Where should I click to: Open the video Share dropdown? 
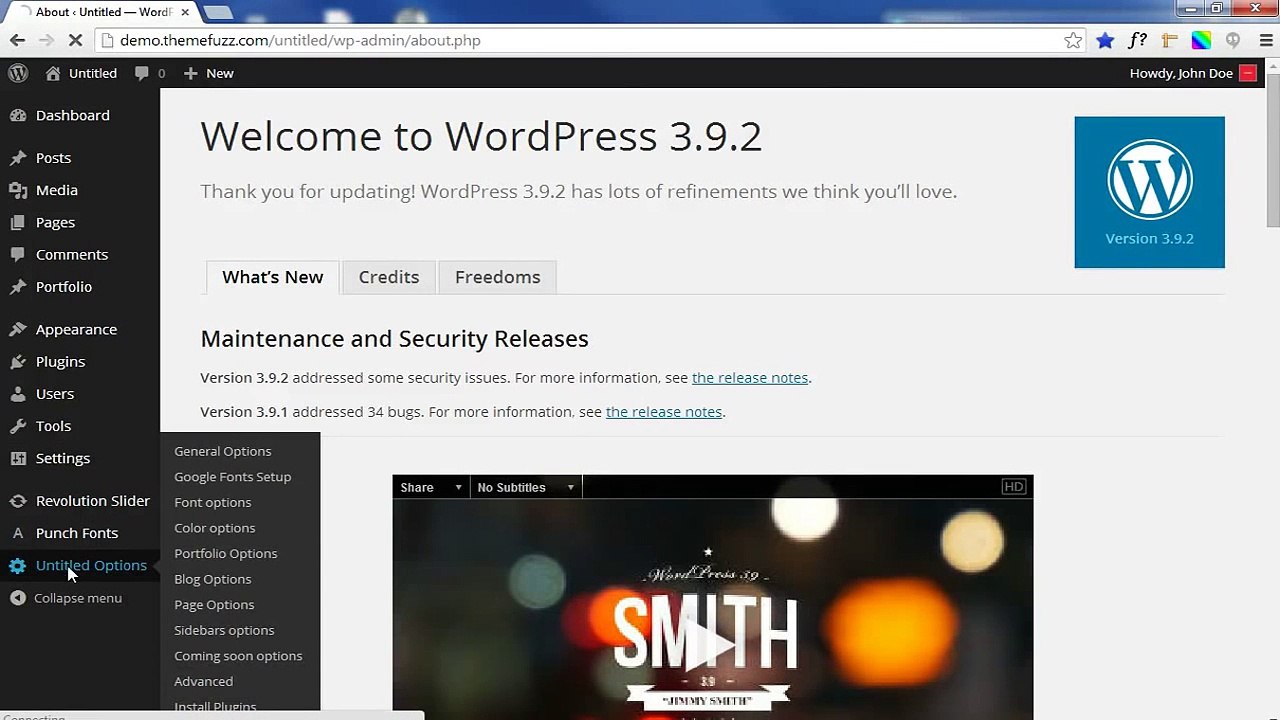431,487
